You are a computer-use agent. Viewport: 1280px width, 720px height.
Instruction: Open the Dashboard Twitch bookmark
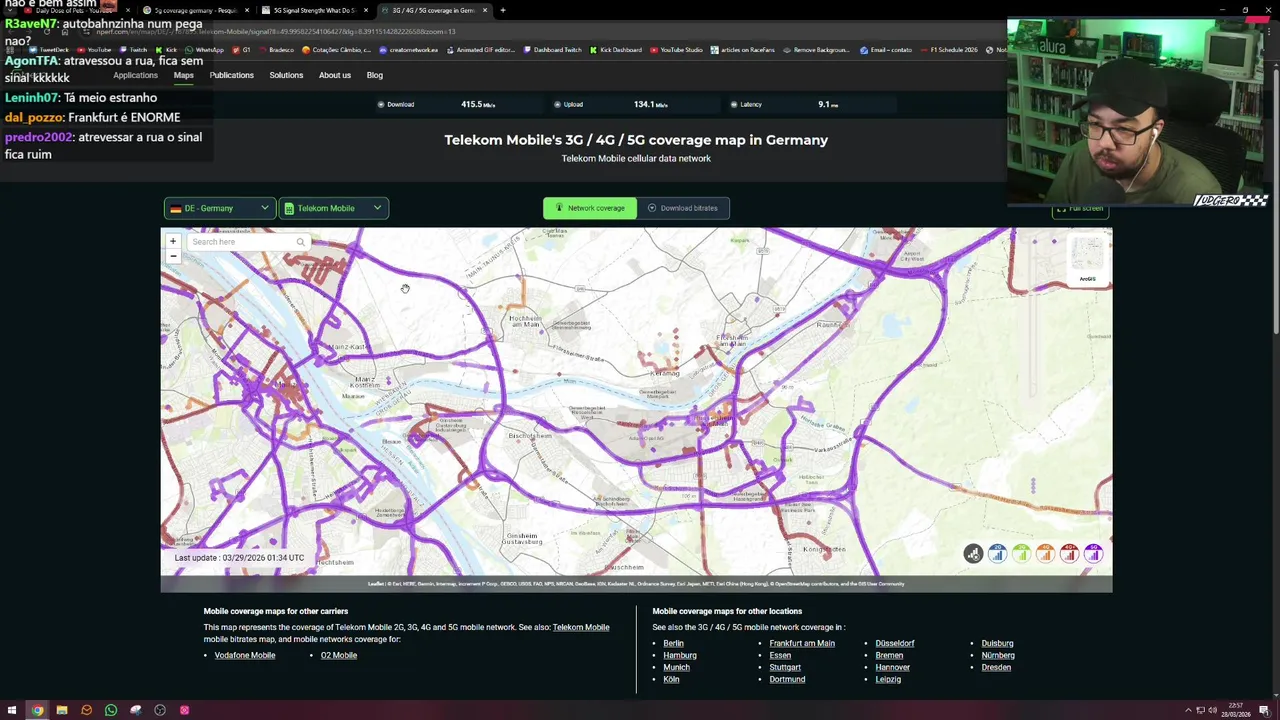click(552, 50)
